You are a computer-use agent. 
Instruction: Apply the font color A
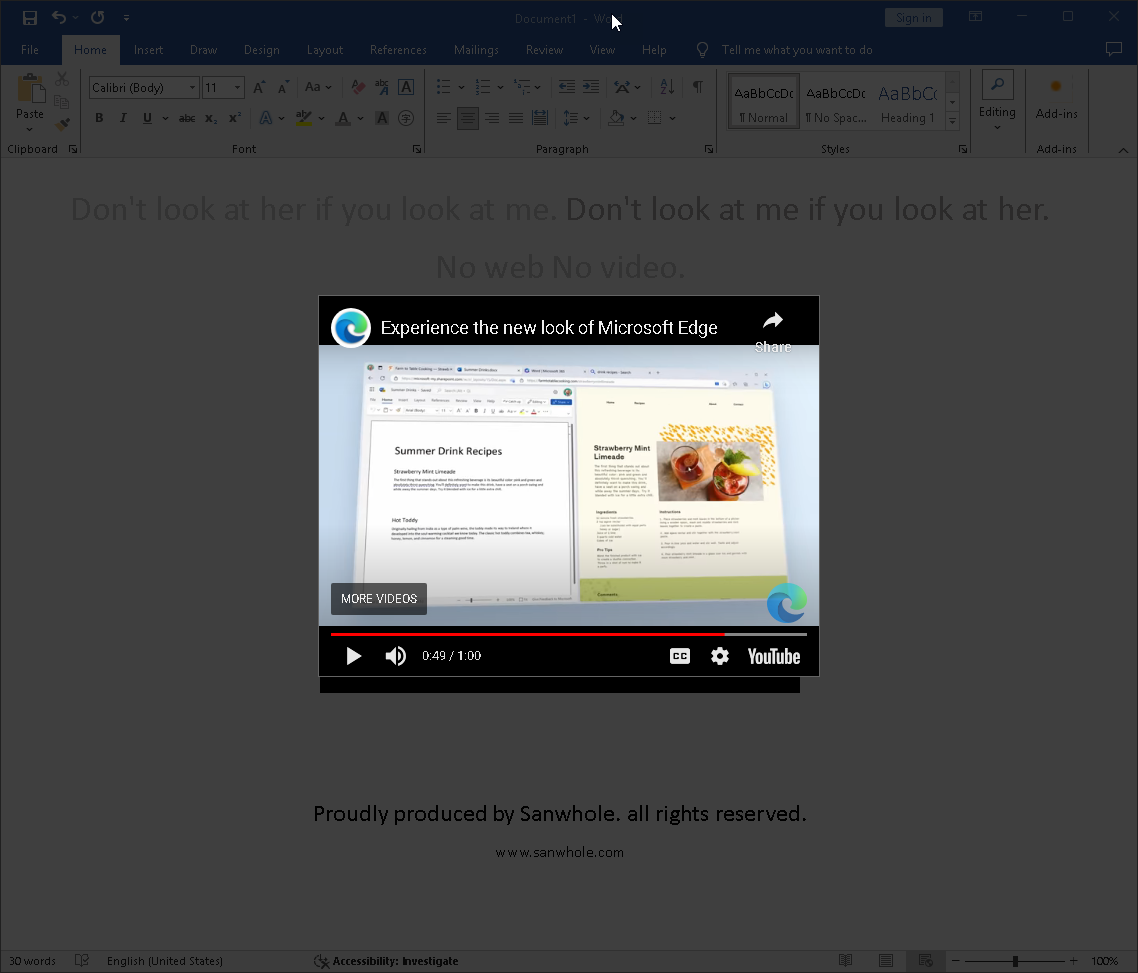click(343, 118)
